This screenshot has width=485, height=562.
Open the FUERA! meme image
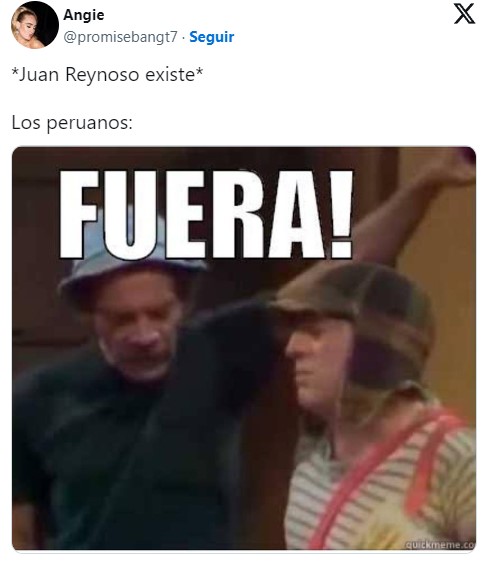click(x=244, y=348)
